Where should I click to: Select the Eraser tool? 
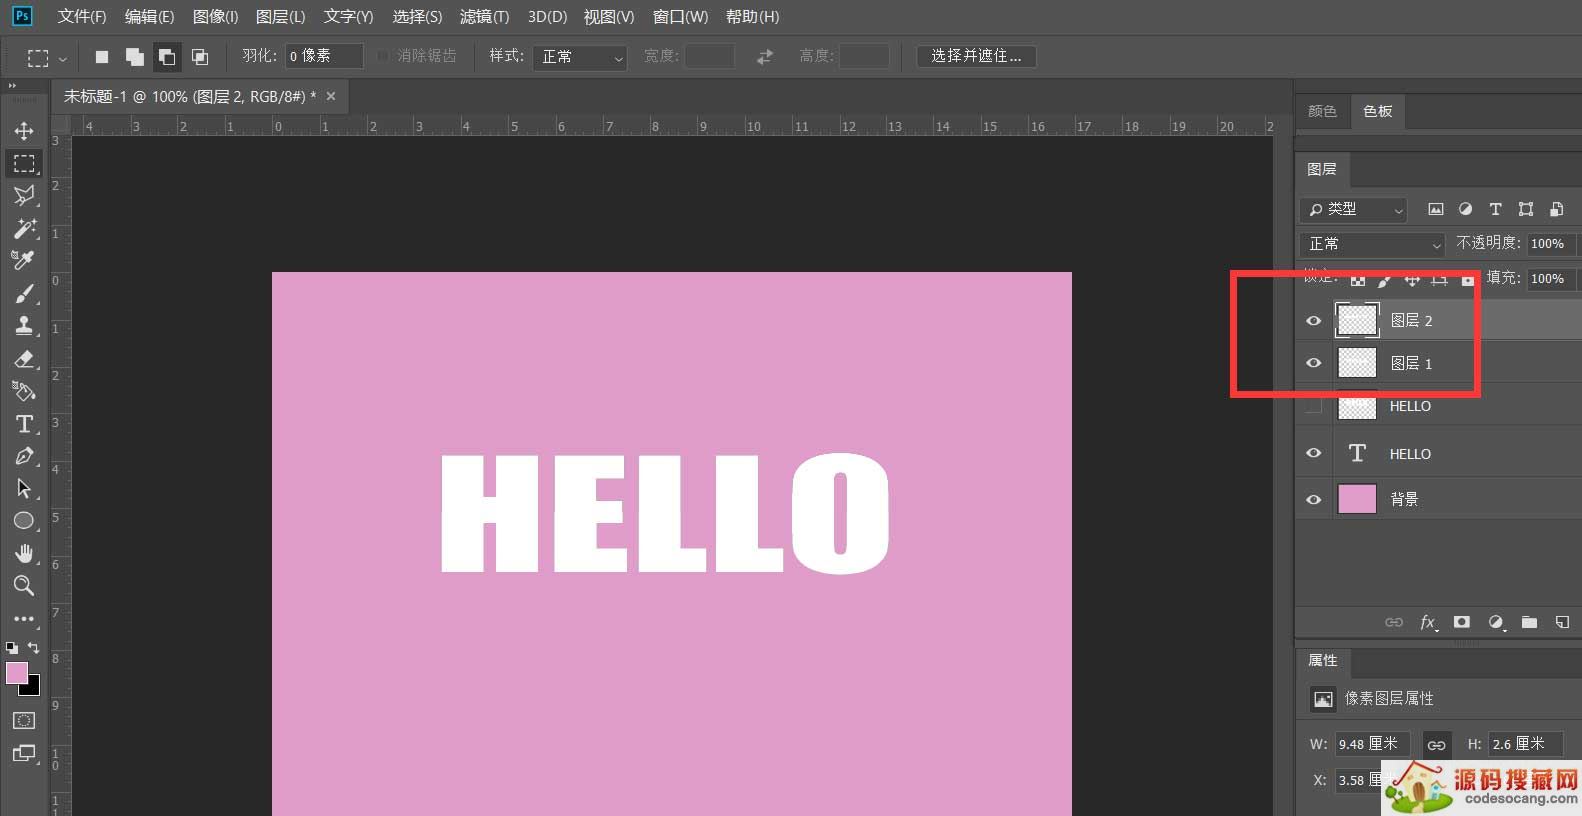pos(24,358)
